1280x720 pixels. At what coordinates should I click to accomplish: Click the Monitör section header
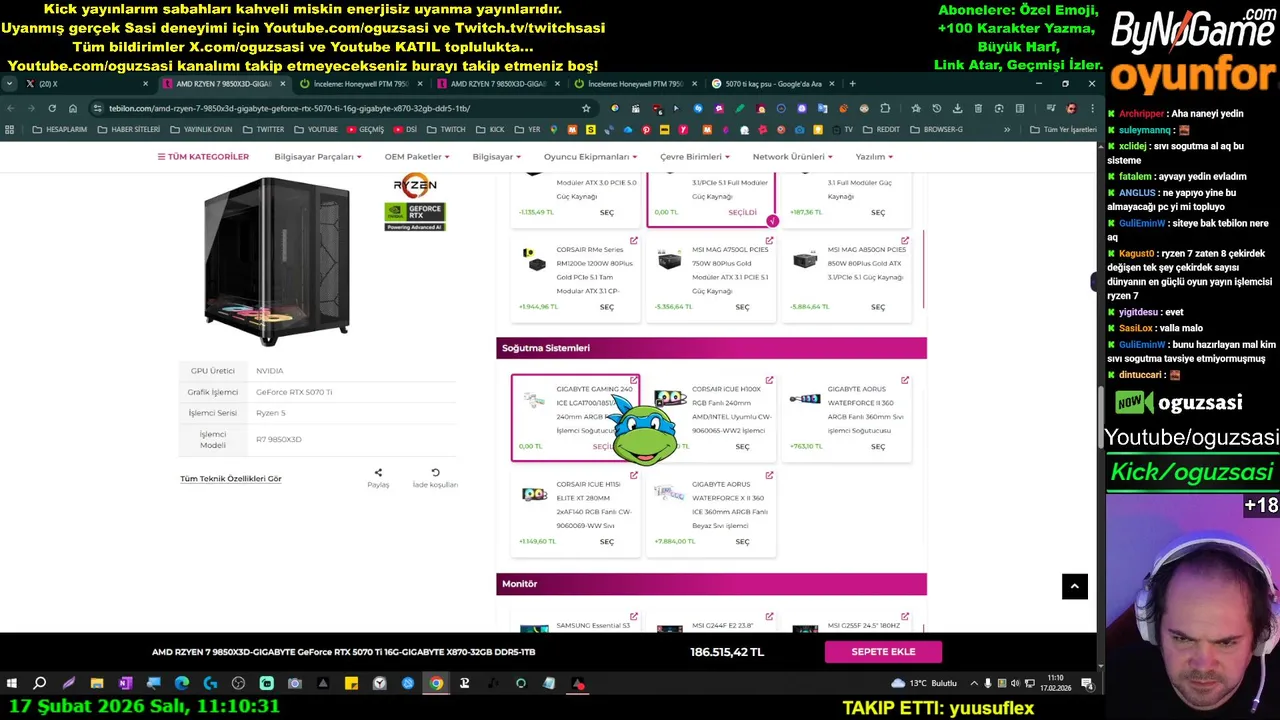pos(711,584)
